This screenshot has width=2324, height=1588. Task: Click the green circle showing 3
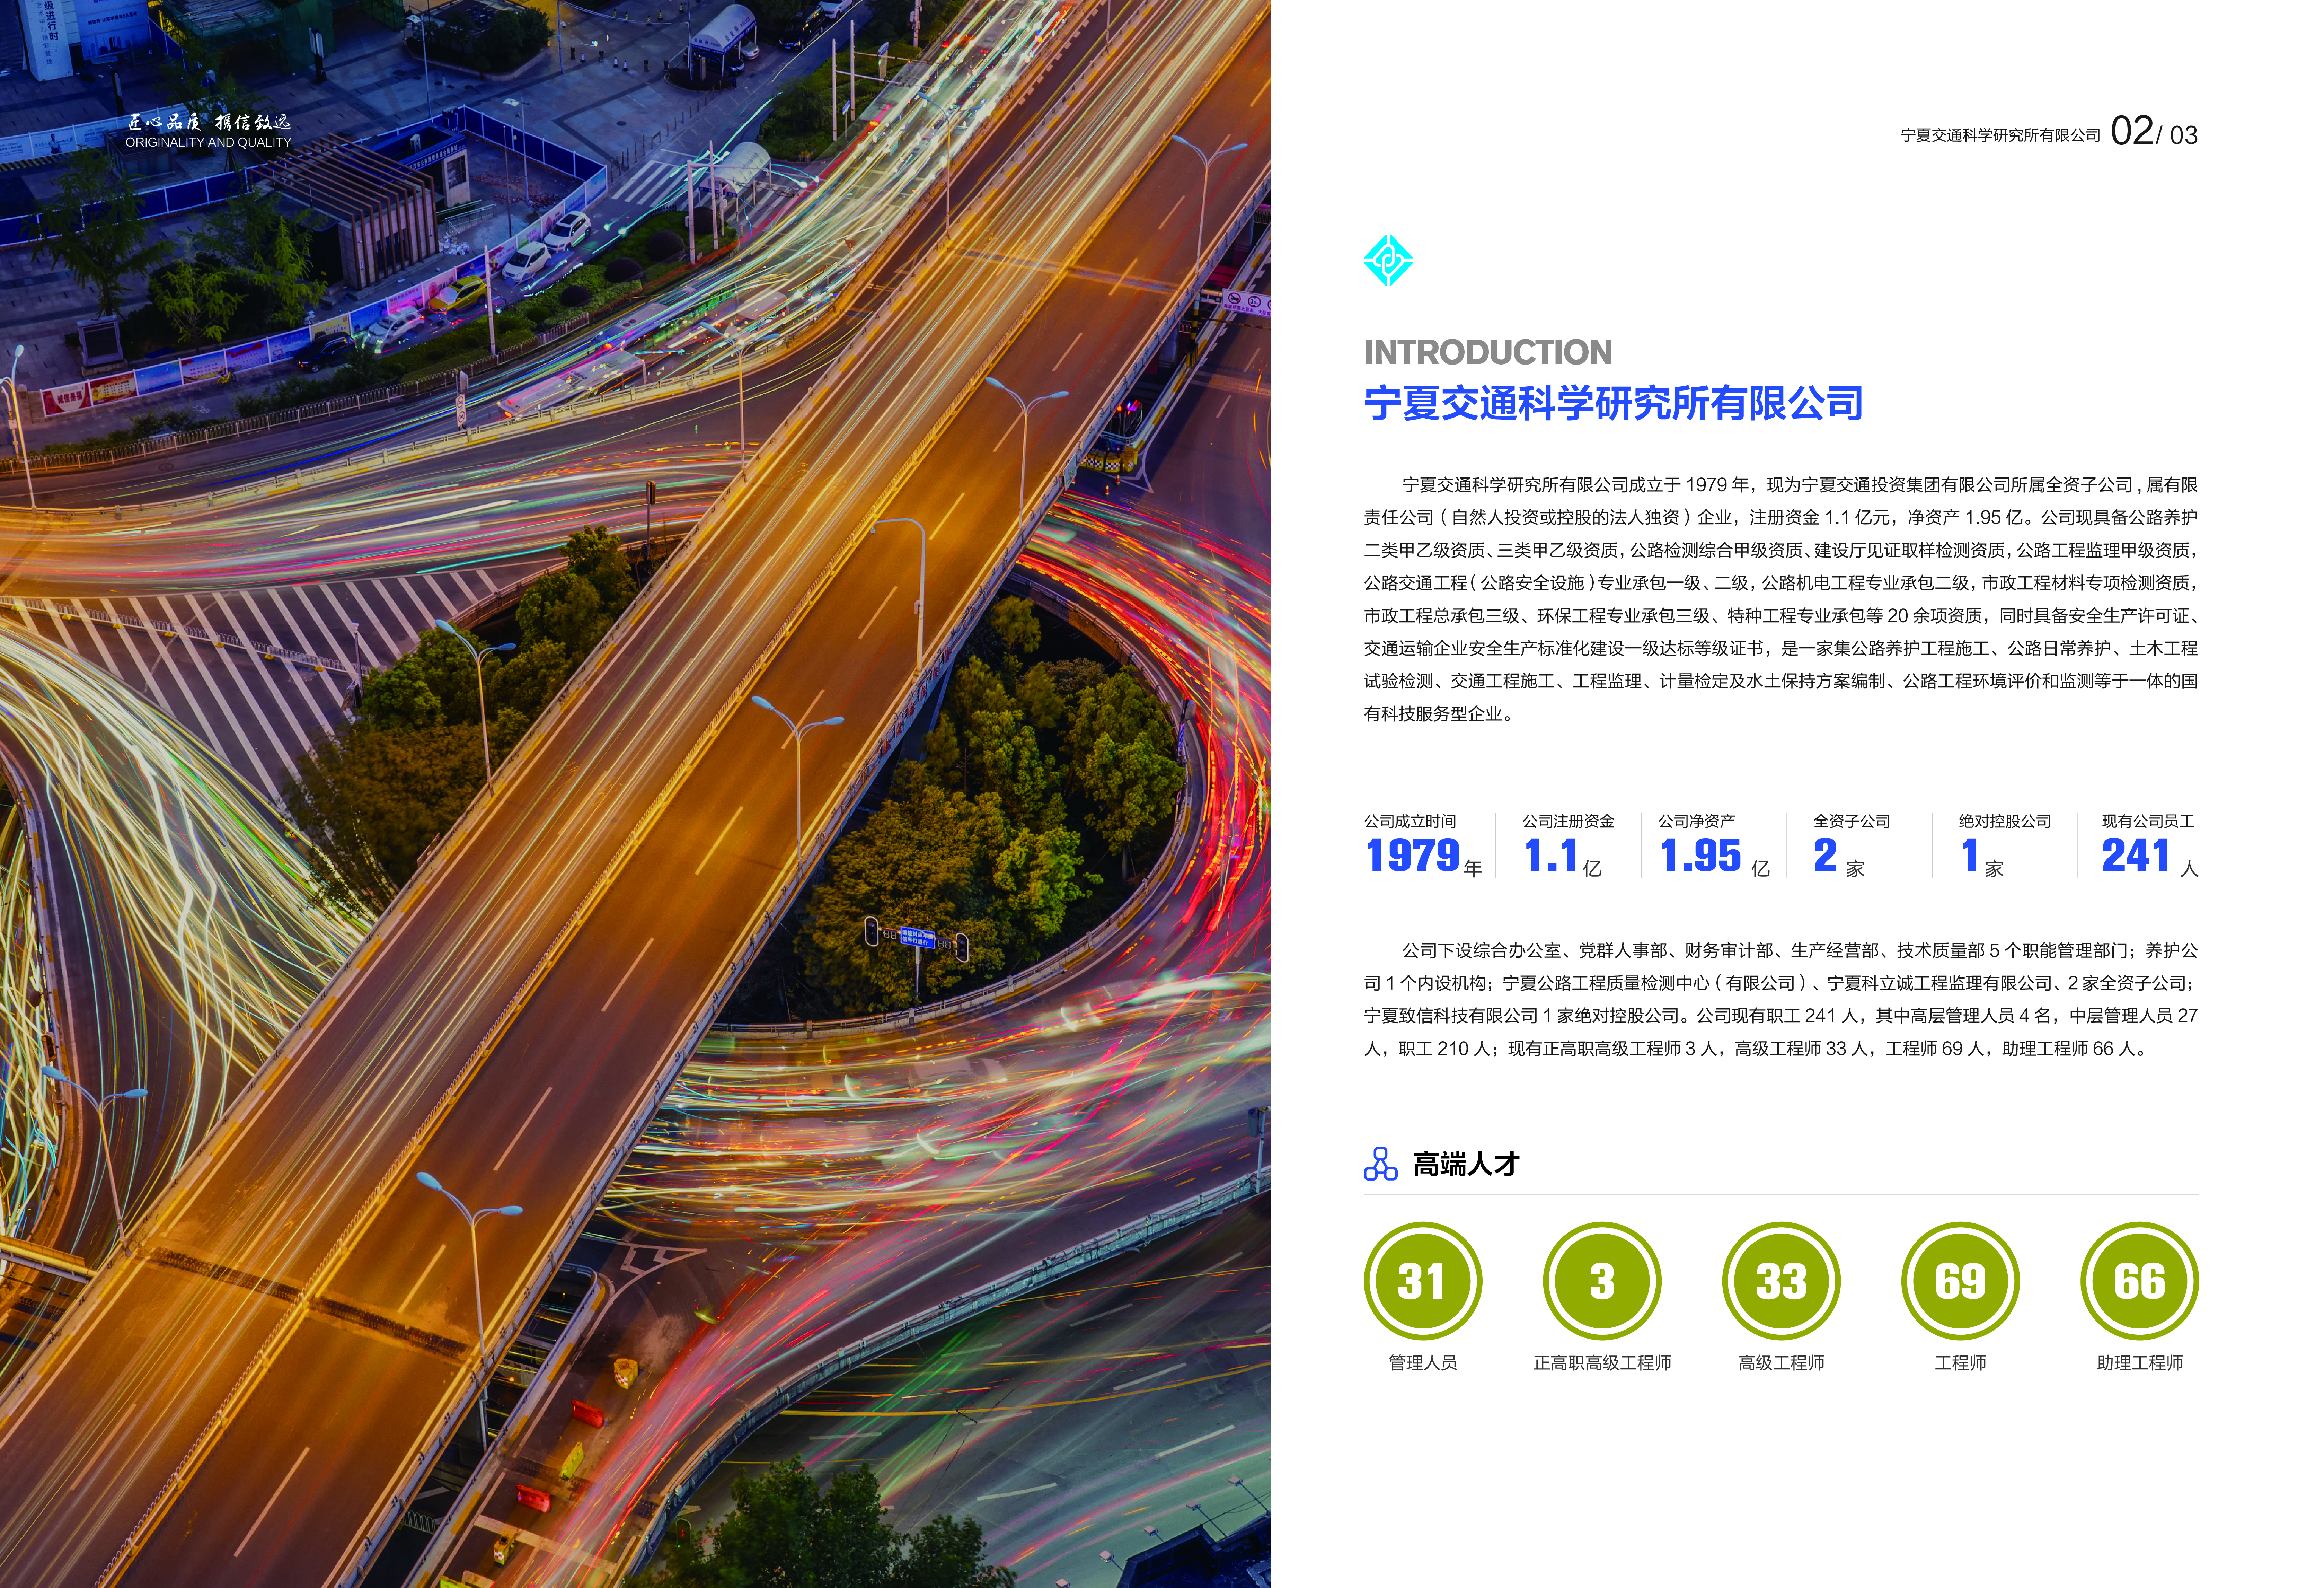coord(1602,1281)
